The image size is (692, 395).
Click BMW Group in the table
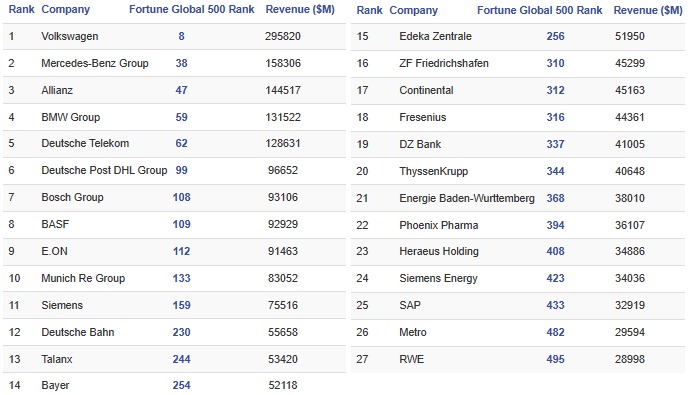(71, 117)
